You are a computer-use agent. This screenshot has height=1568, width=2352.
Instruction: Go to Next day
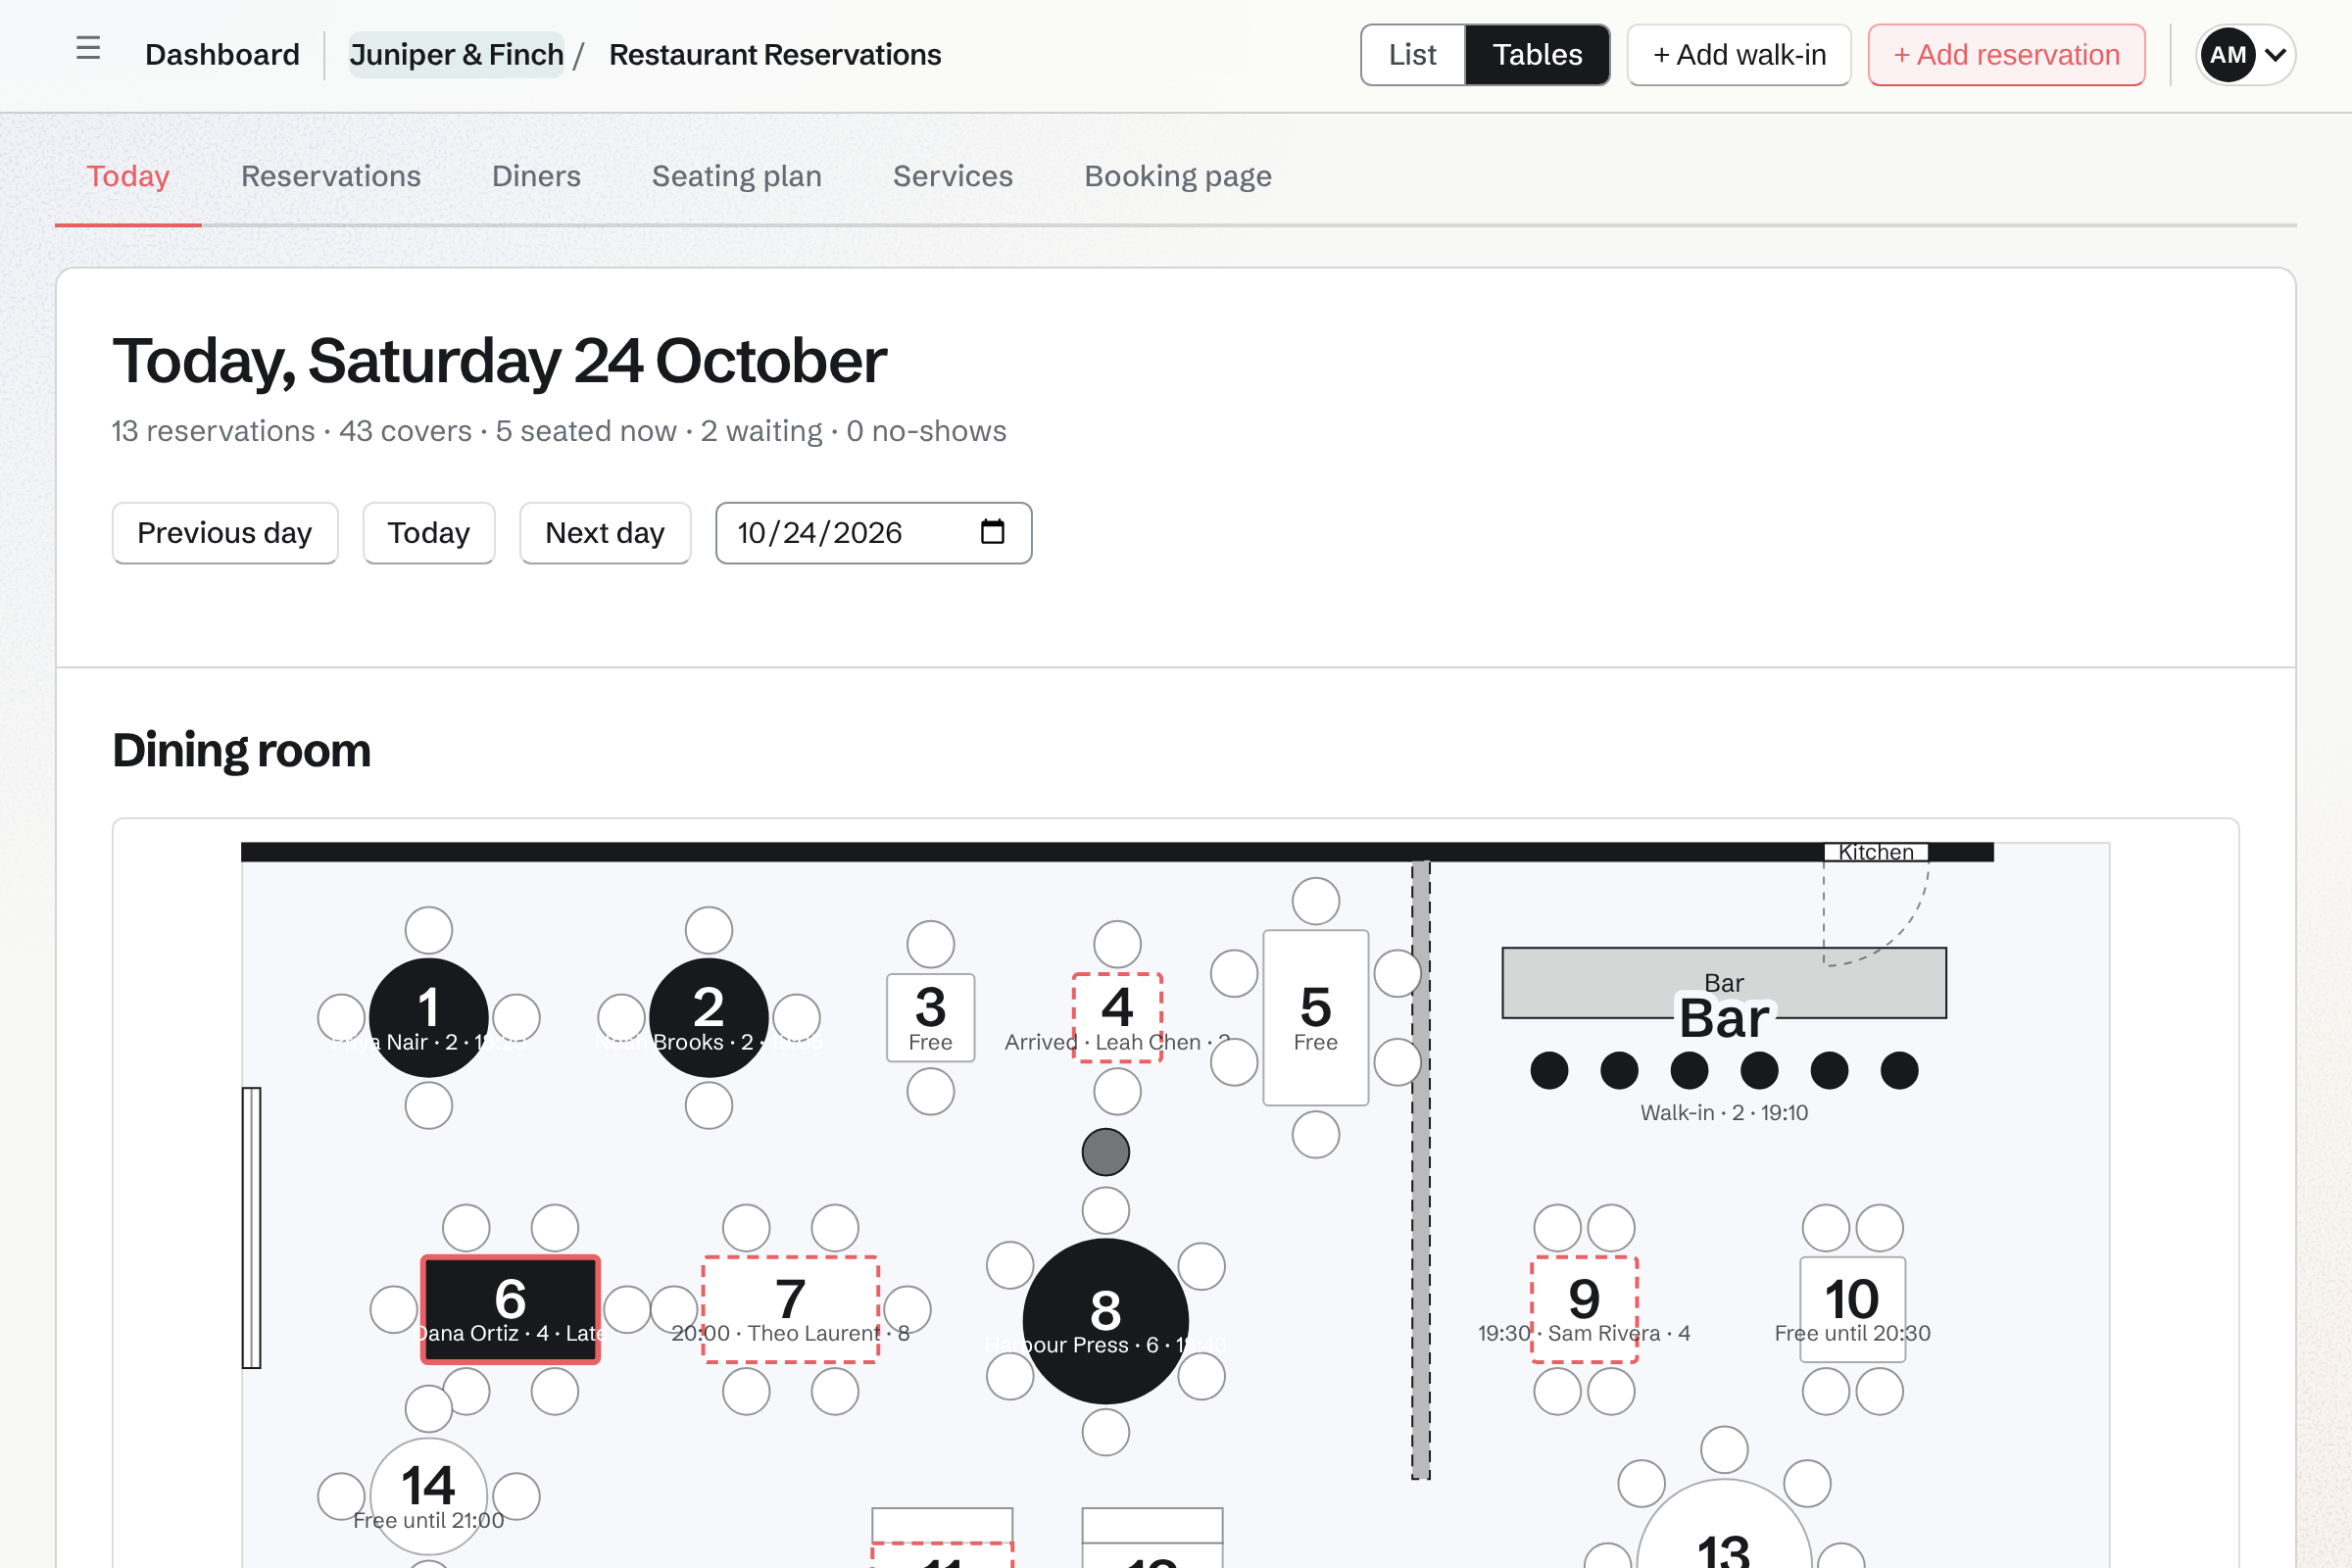[605, 533]
